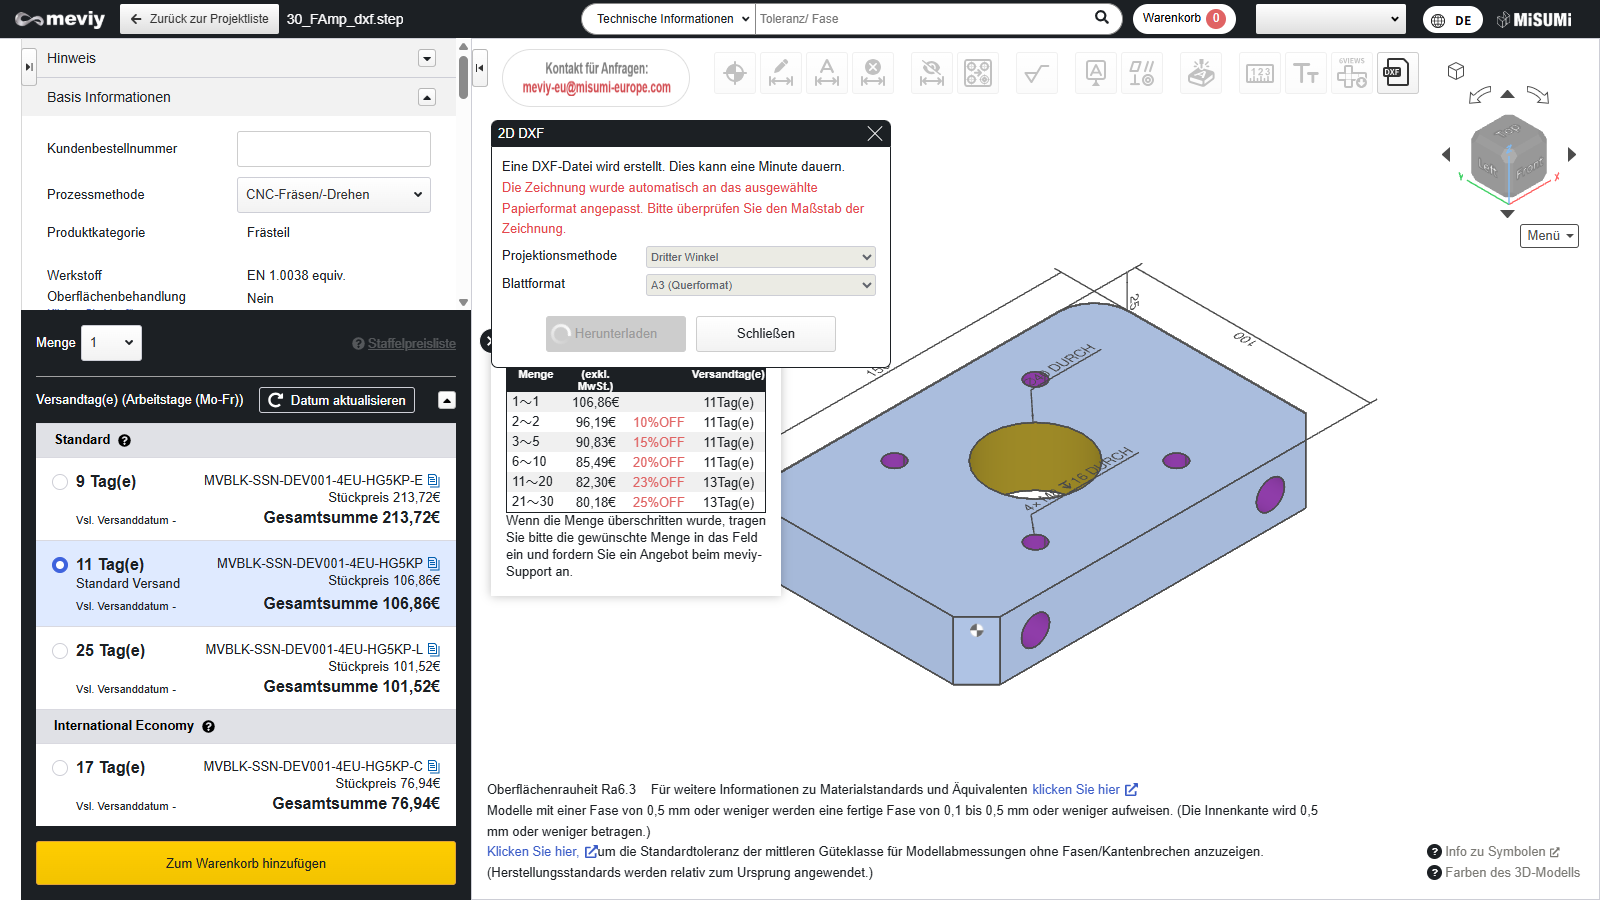
Task: Choose the 25 Tag(e) delivery radio button
Action: coord(60,651)
